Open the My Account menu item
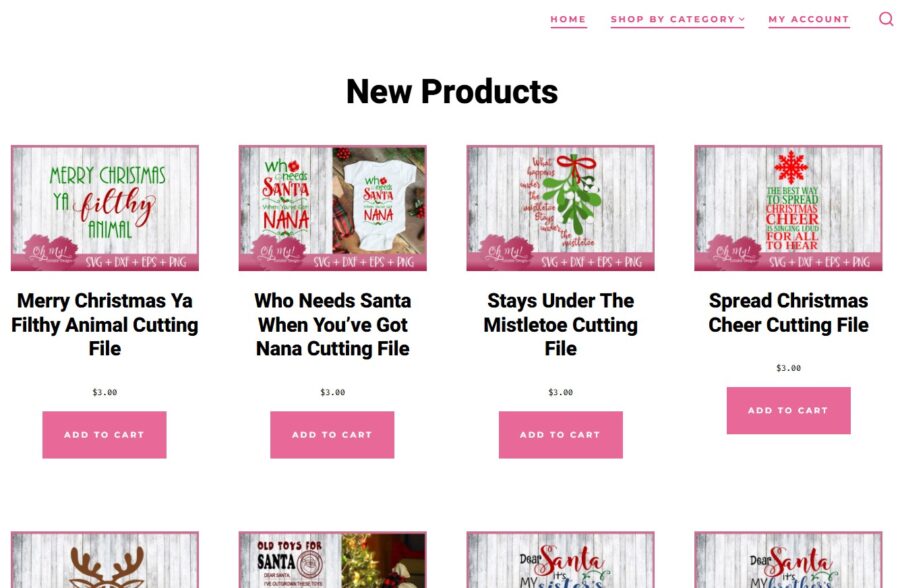This screenshot has width=900, height=588. tap(809, 20)
